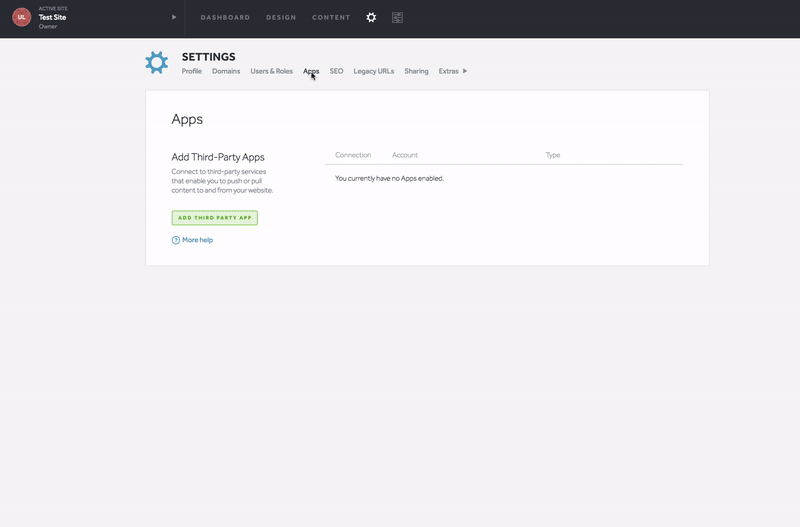Open the Design menu
Viewport: 800px width, 527px height.
click(281, 17)
